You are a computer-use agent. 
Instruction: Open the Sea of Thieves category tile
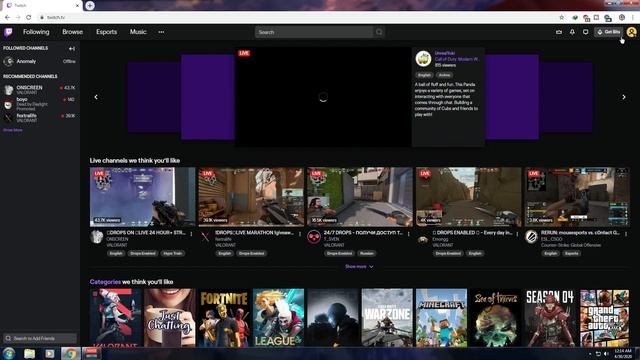coord(496,318)
